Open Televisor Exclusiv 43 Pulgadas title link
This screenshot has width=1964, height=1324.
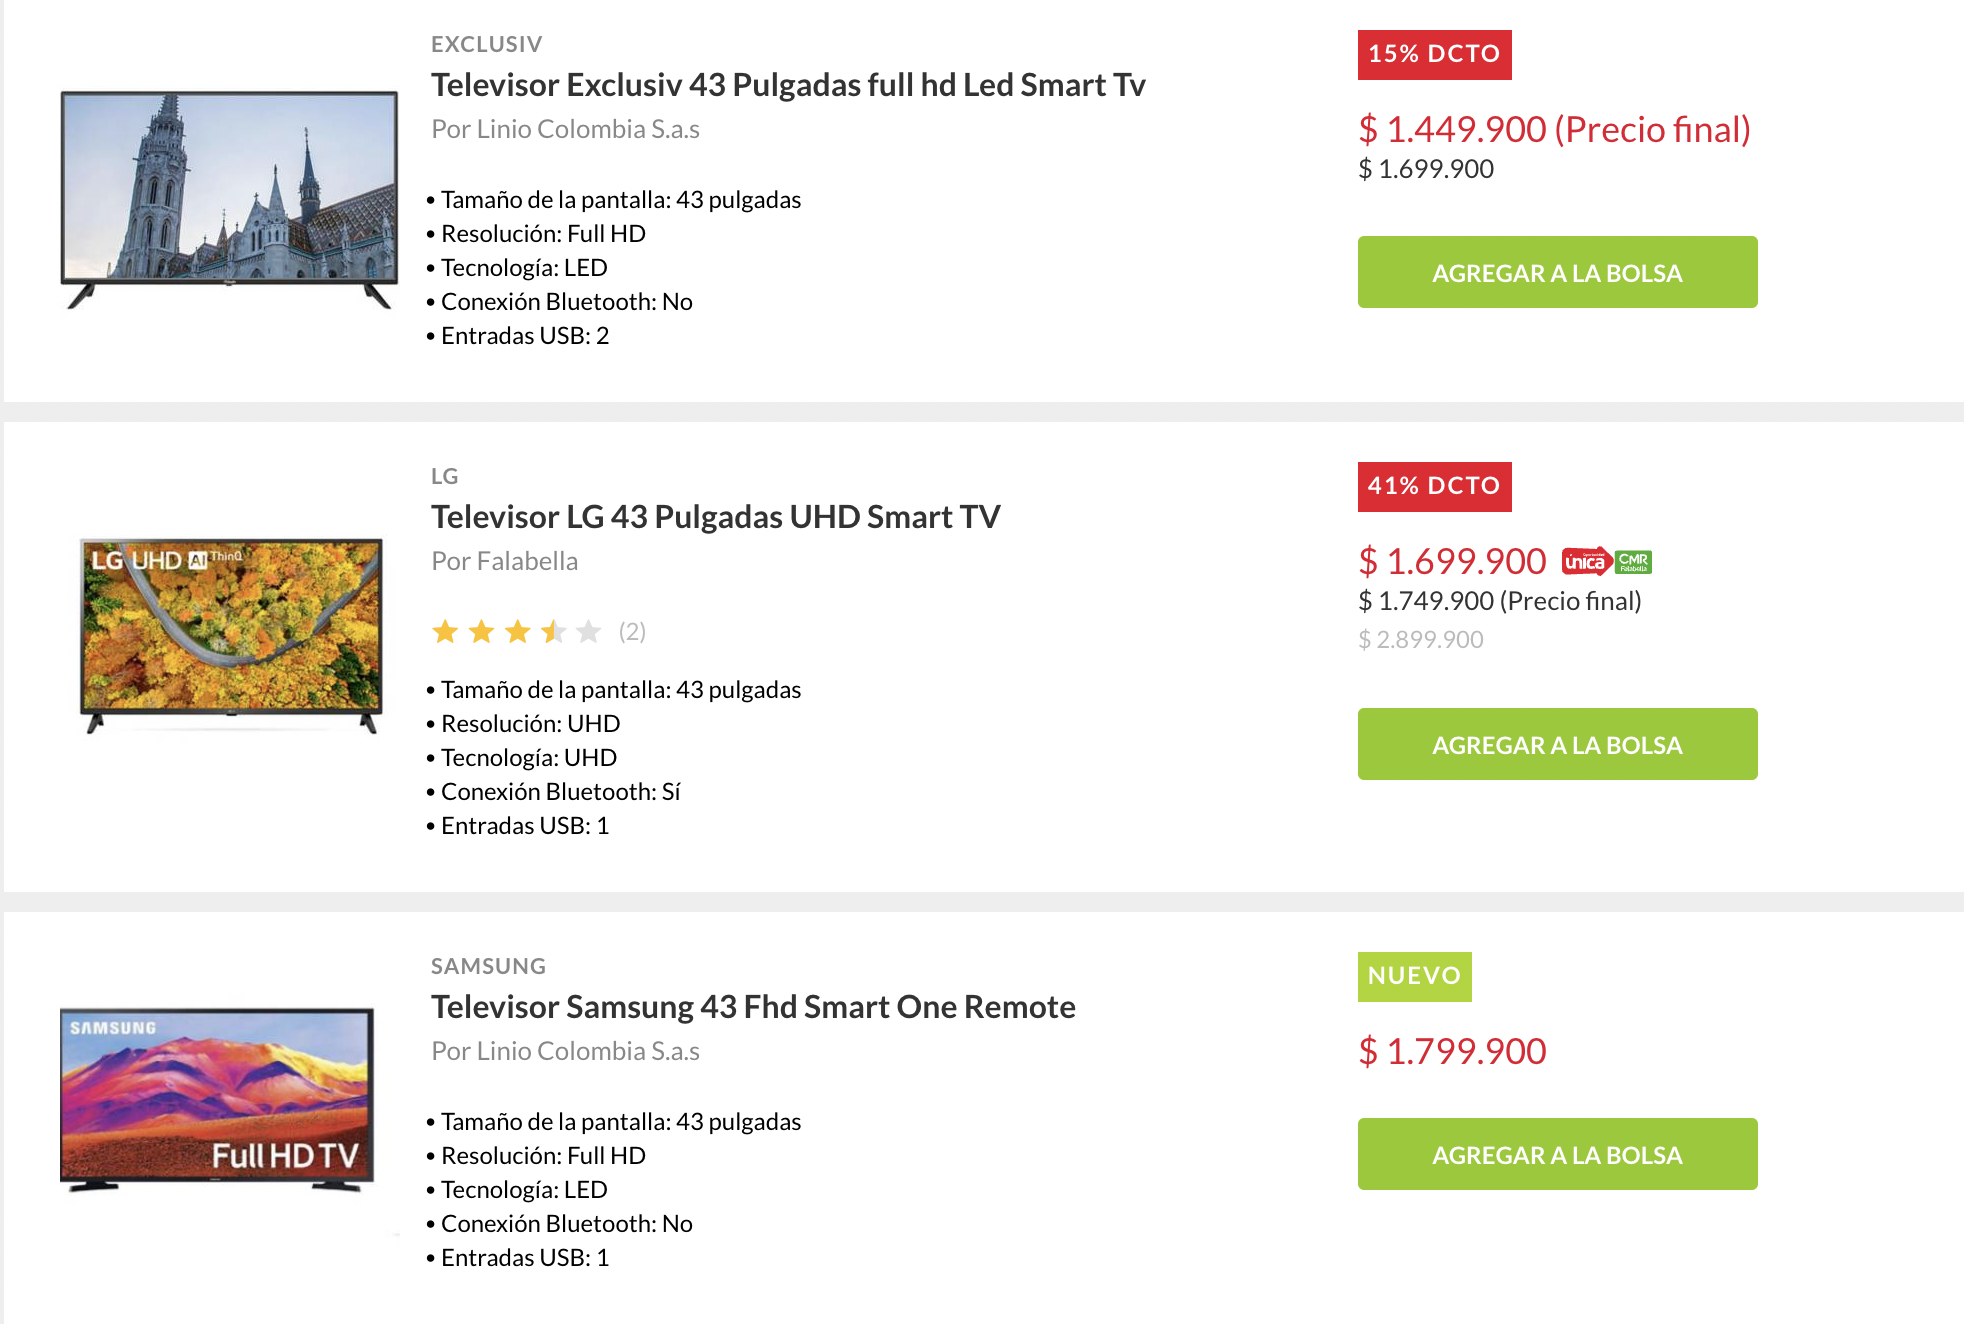click(x=788, y=85)
